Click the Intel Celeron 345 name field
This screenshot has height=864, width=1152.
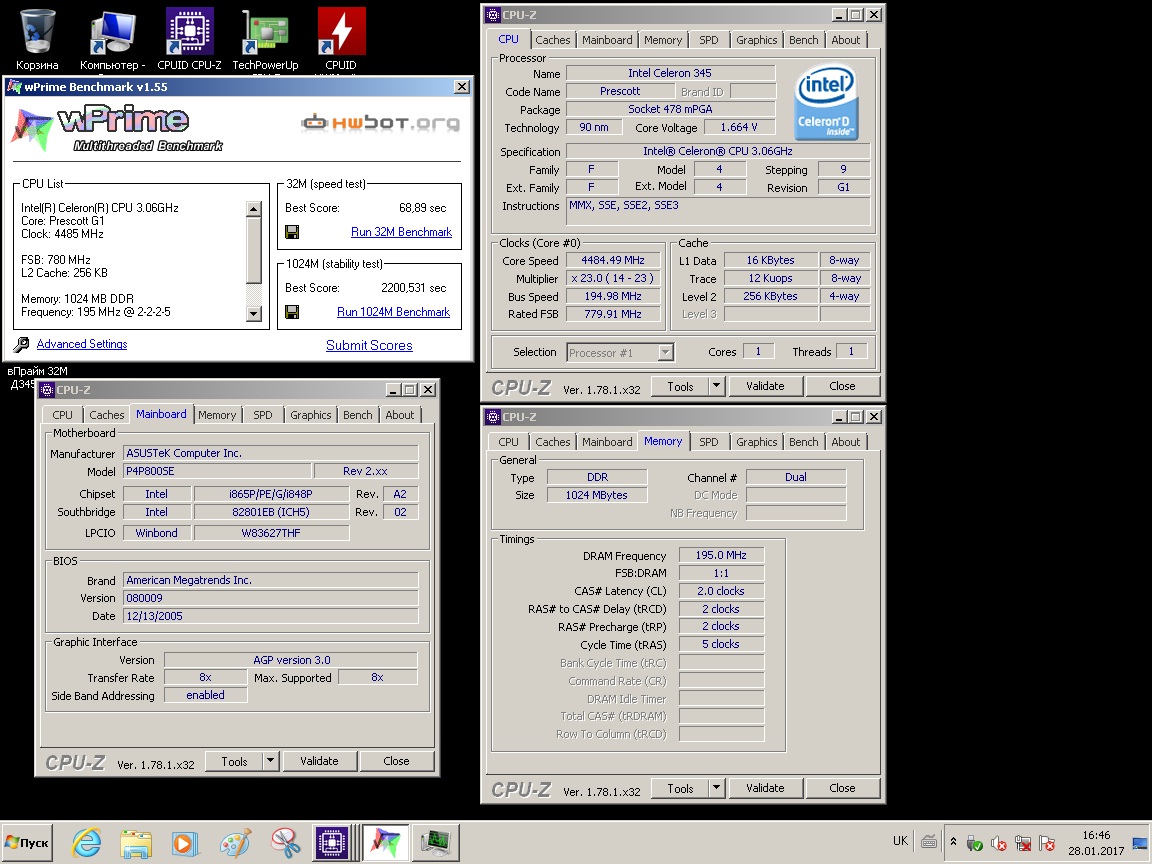[x=670, y=73]
